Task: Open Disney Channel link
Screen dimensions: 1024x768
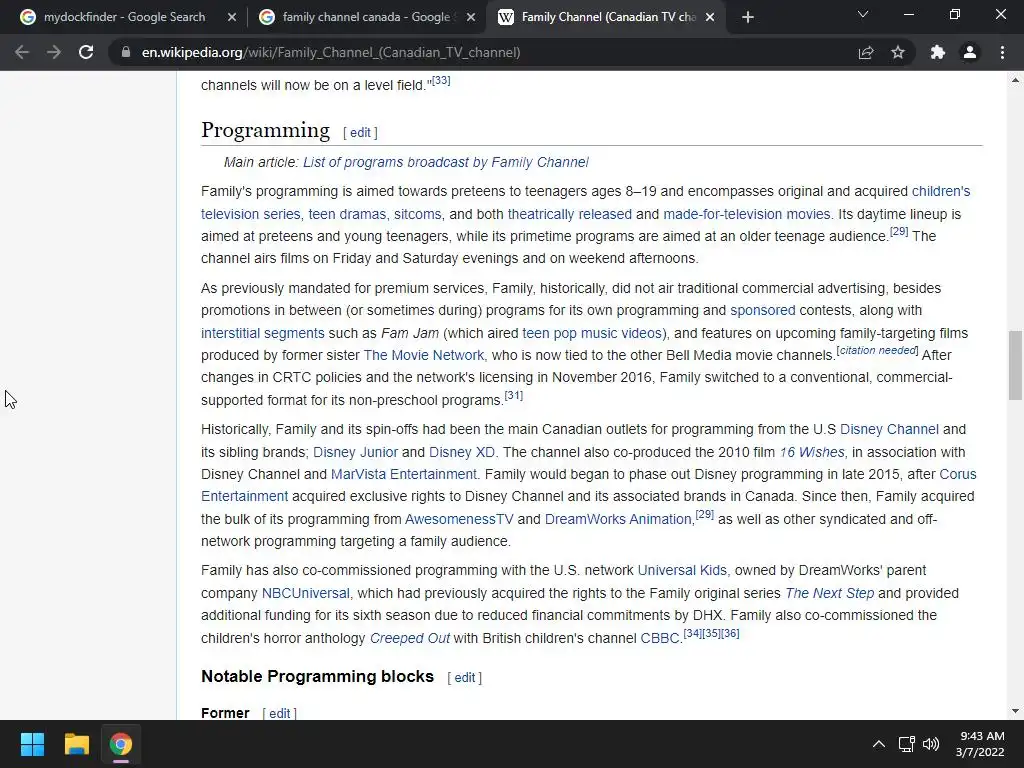Action: point(889,430)
